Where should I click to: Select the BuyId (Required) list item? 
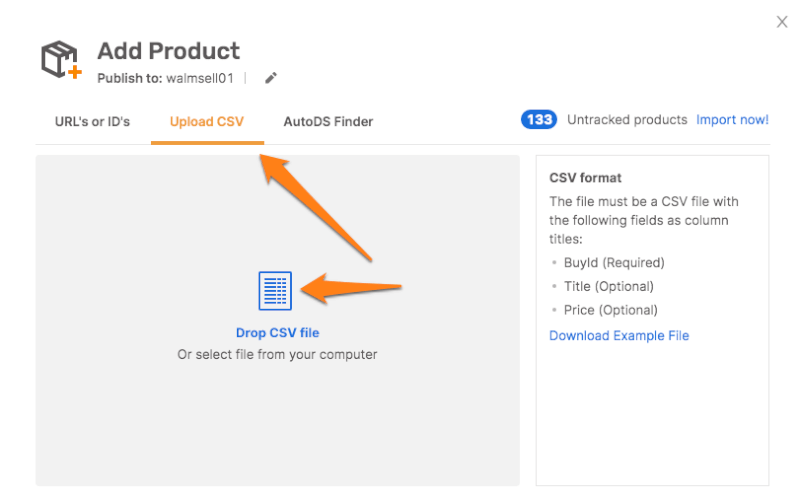(x=614, y=263)
